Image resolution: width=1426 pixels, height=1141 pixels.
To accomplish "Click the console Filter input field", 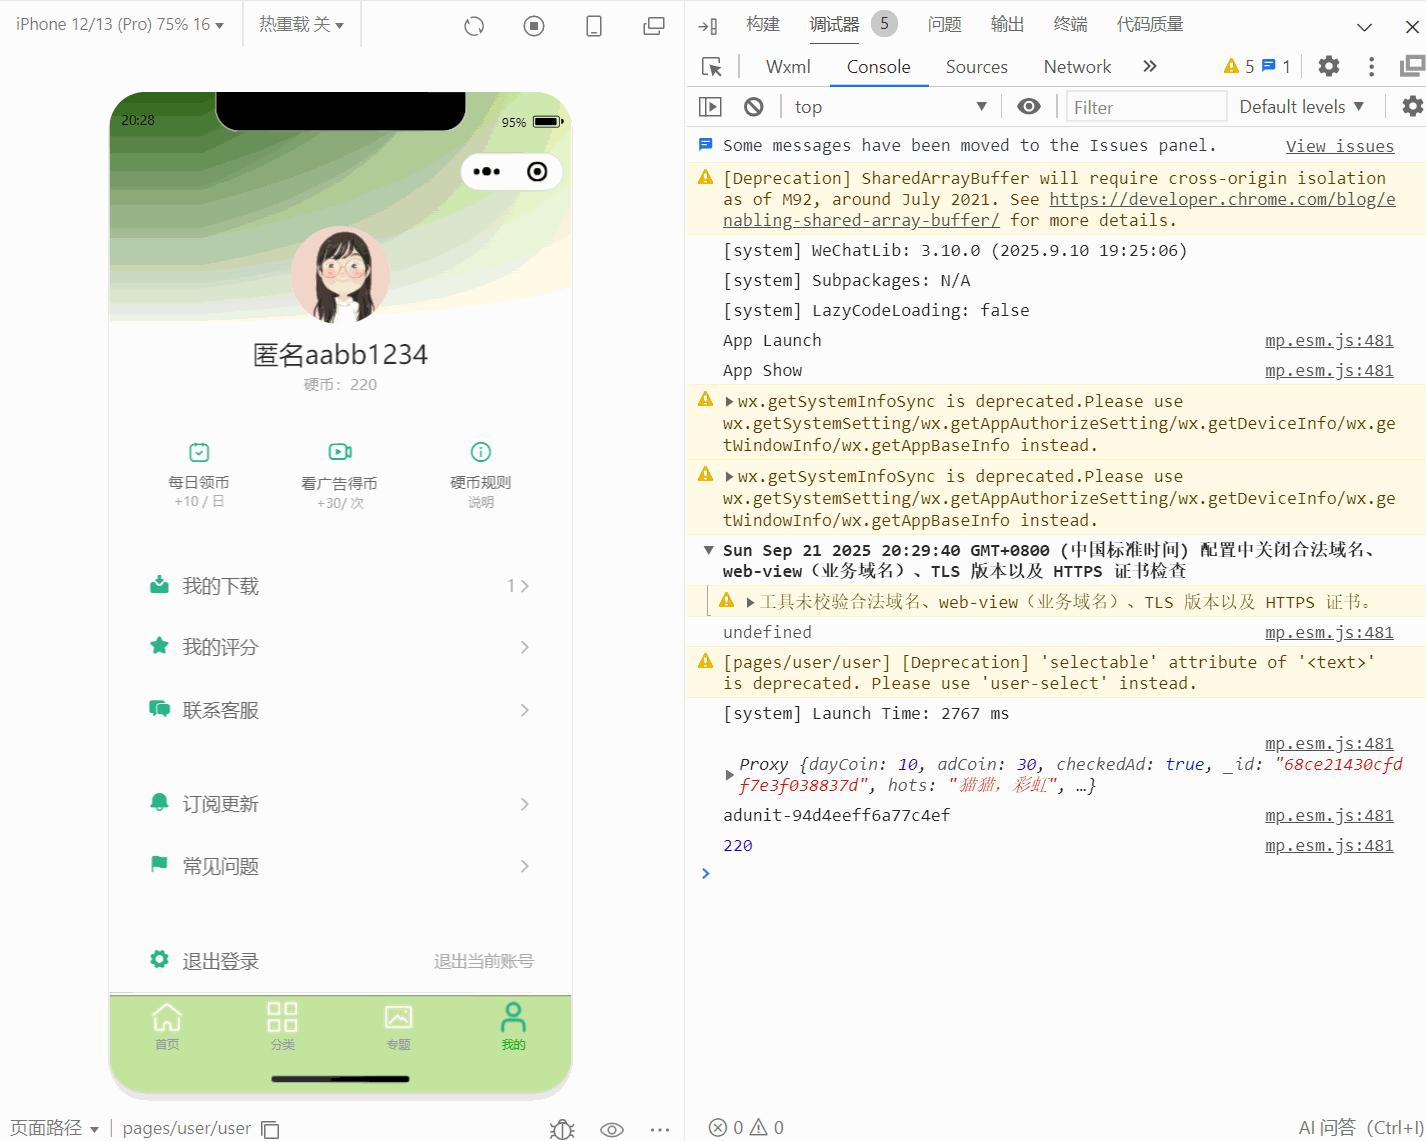I will [1146, 107].
